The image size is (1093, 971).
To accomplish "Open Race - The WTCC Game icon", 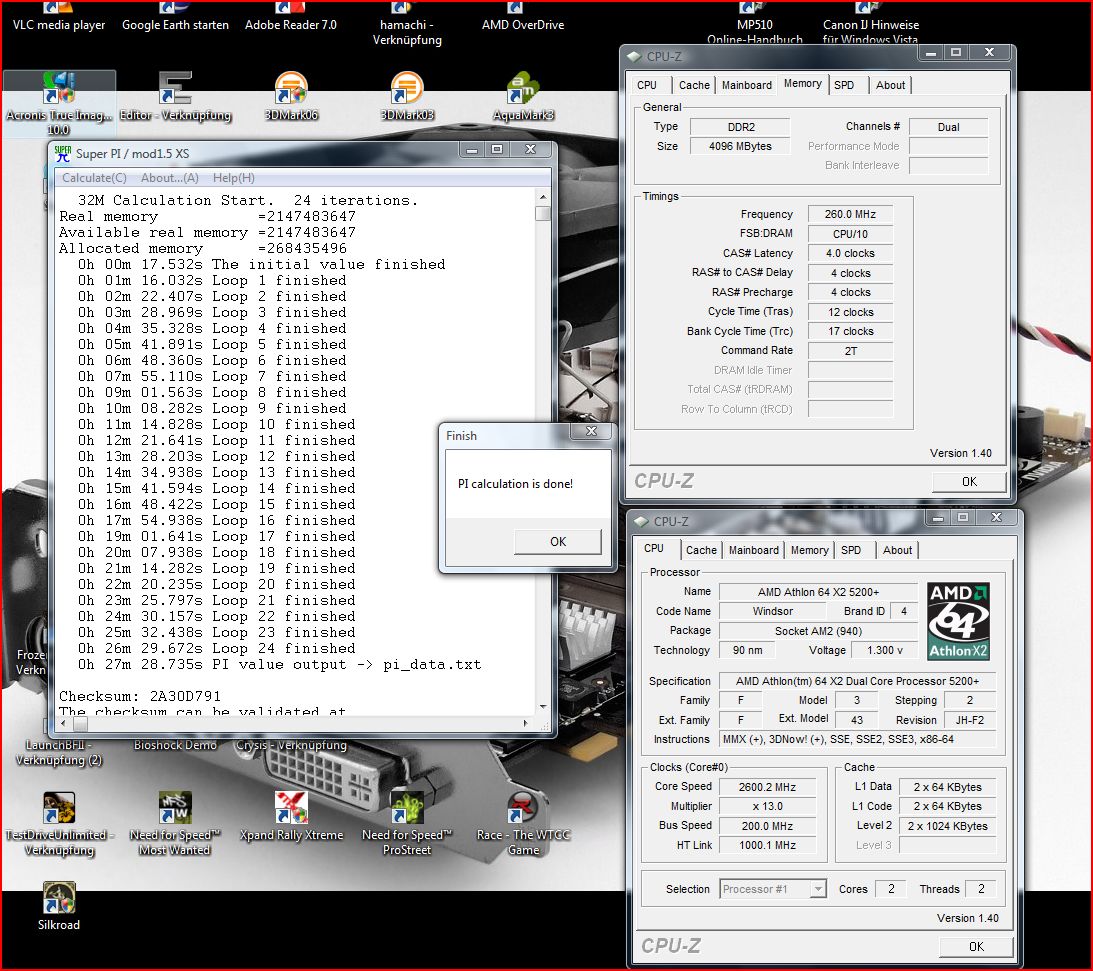I will click(x=523, y=808).
